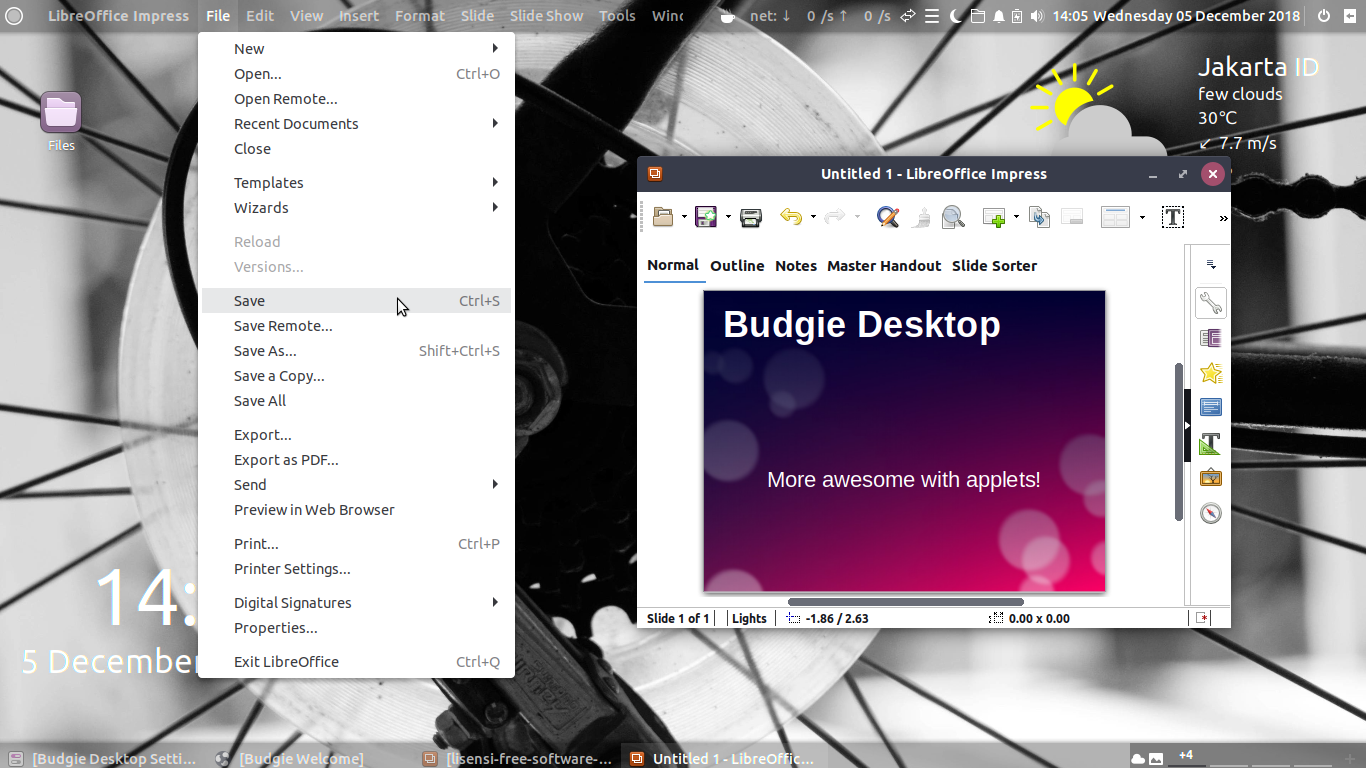Select Save As... in File menu
The image size is (1366, 768).
(356, 351)
